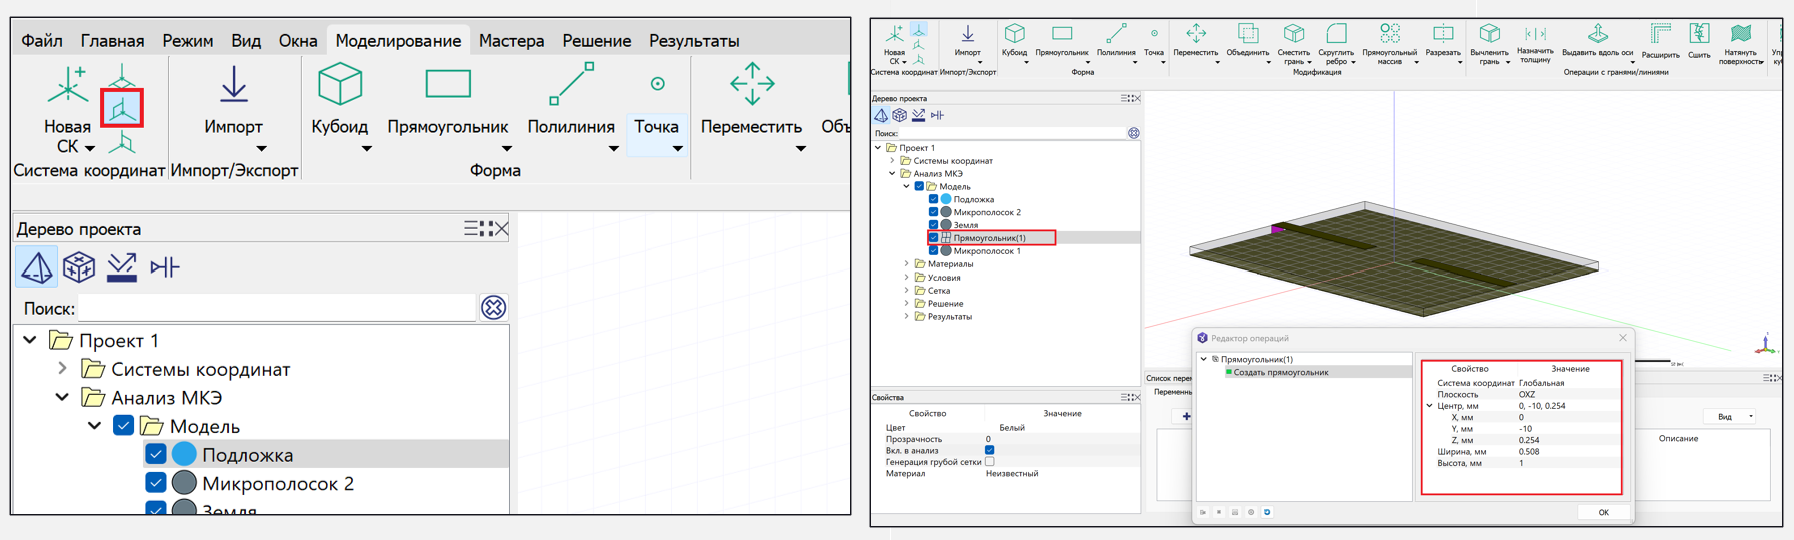Screen dimensions: 1794x540
Task: Click the Натянуть поверхность icon
Action: pyautogui.click(x=1740, y=35)
